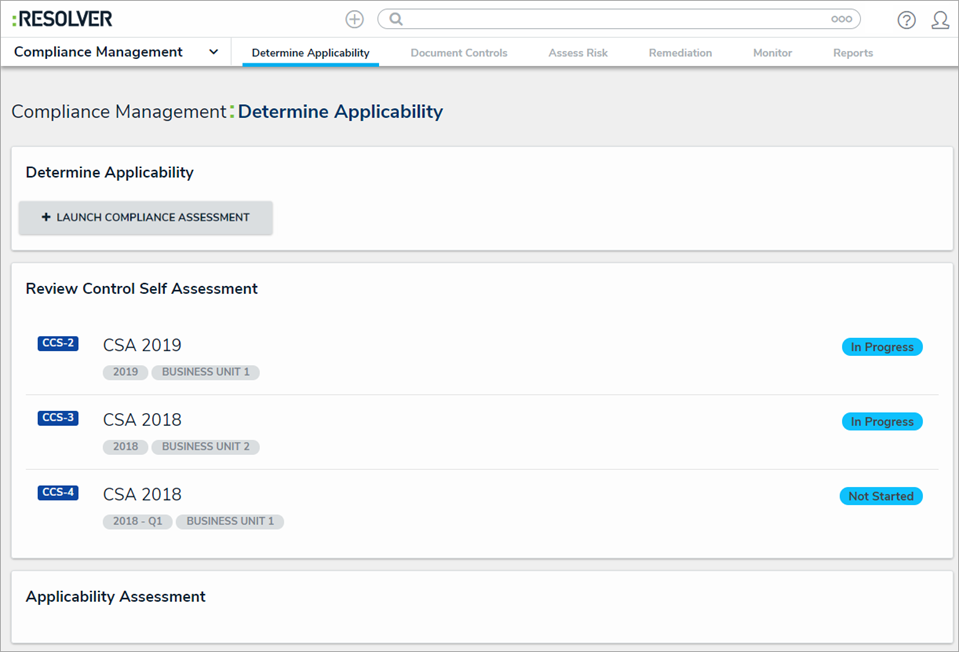Image resolution: width=960 pixels, height=652 pixels.
Task: Select the Determine Applicability tab
Action: tap(310, 53)
